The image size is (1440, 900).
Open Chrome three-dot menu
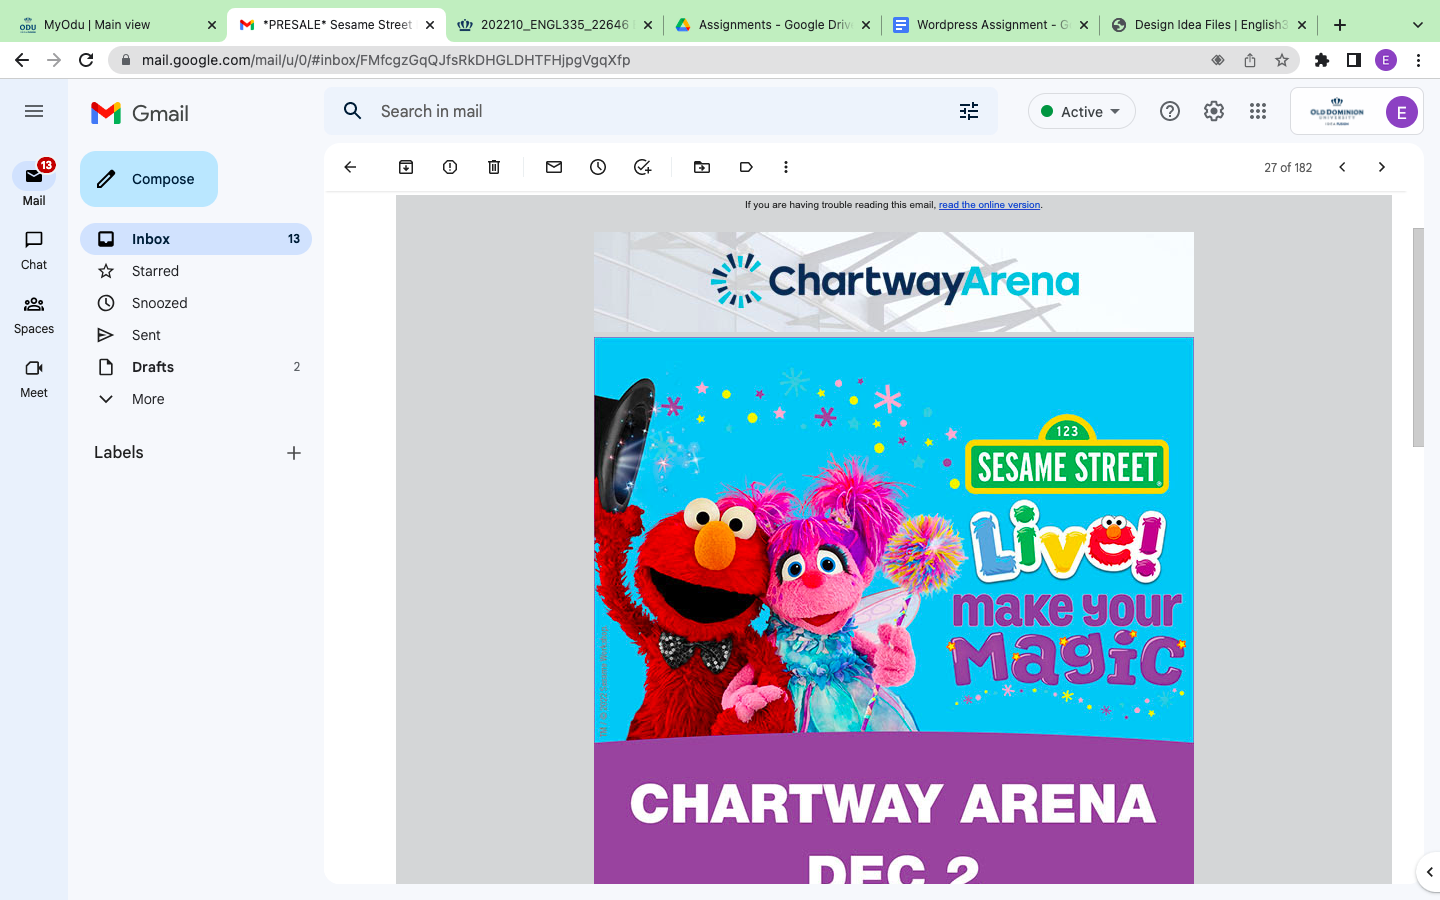coord(1418,60)
